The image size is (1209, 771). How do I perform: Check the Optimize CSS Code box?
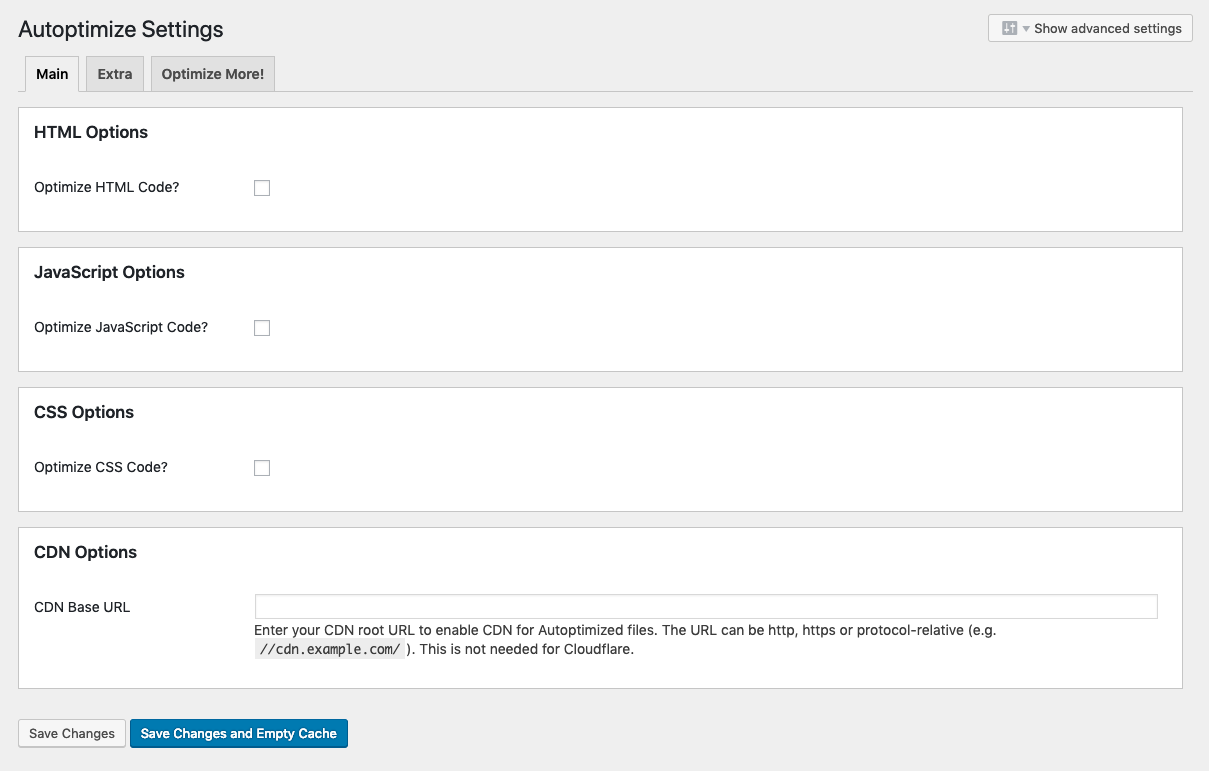point(262,468)
